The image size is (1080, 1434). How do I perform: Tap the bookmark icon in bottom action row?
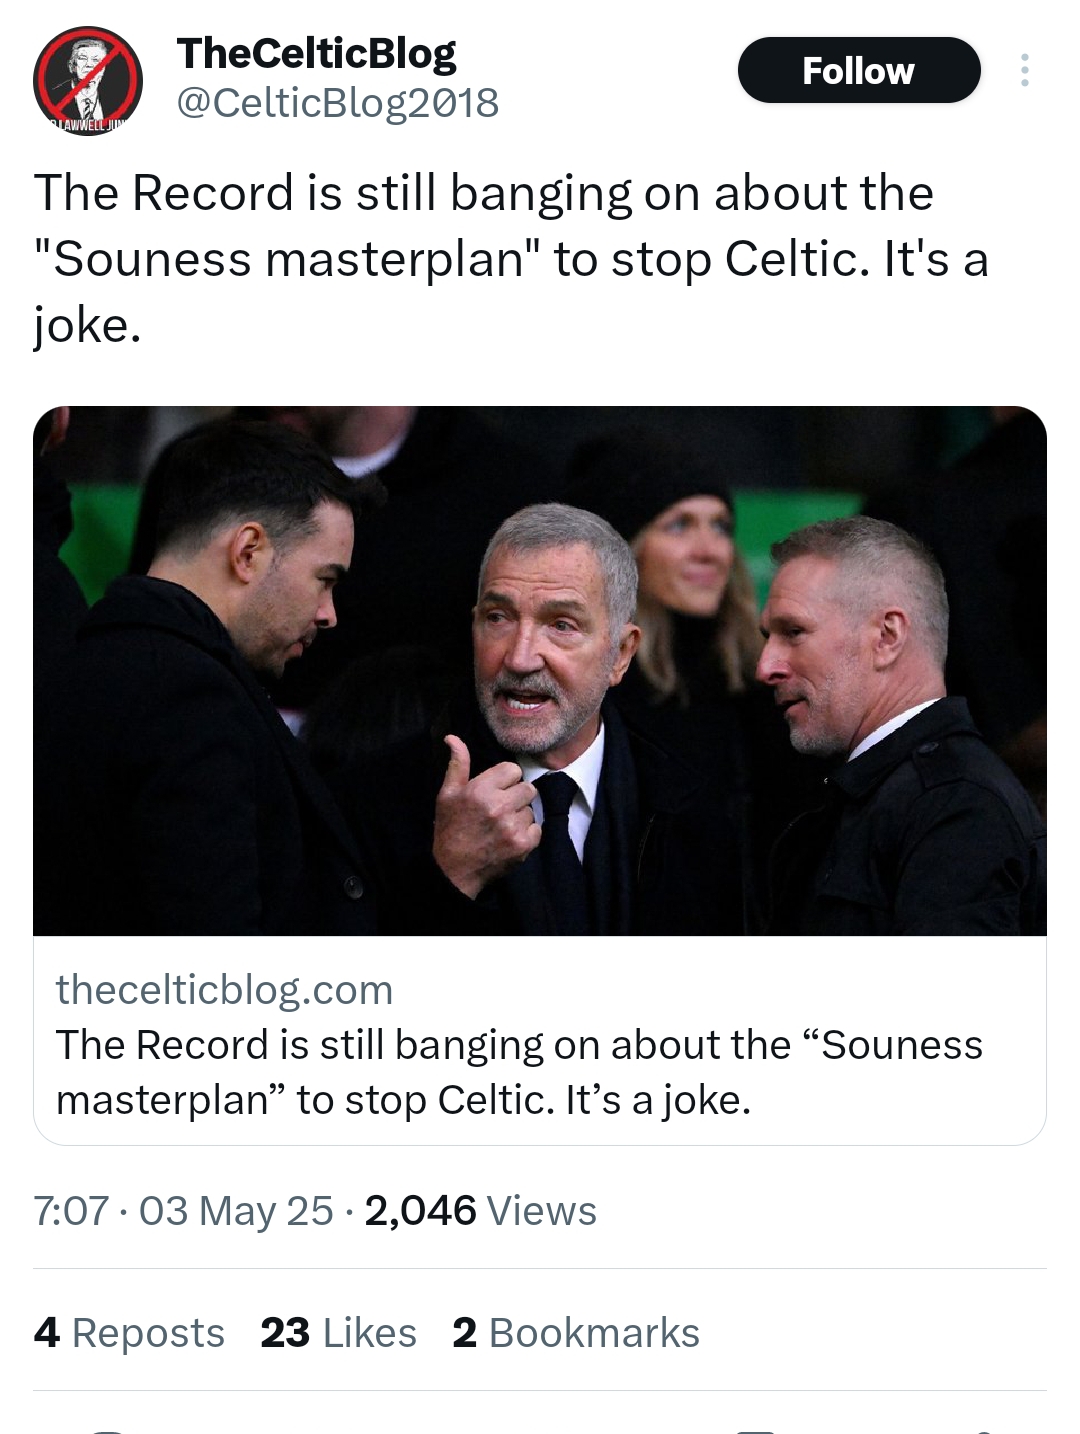(x=755, y=1430)
